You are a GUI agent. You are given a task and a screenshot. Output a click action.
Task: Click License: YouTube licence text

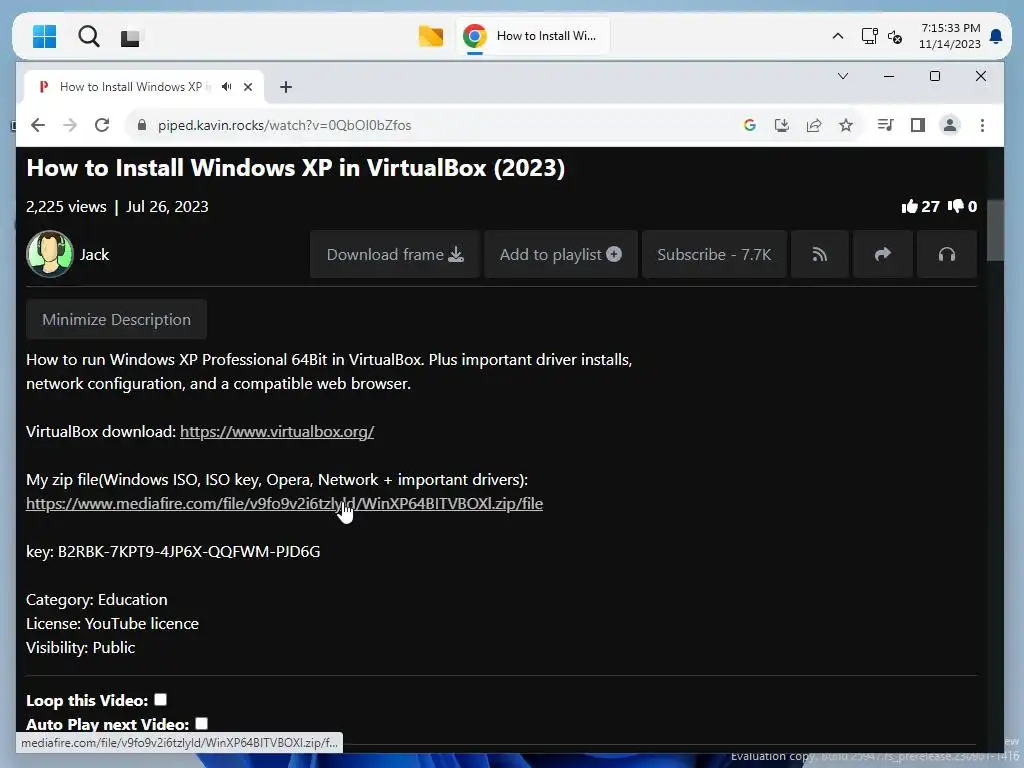[x=112, y=624]
